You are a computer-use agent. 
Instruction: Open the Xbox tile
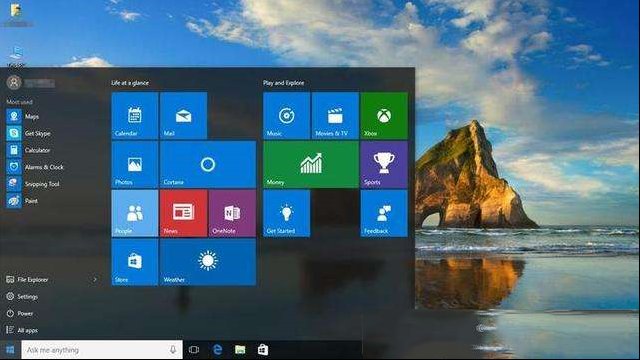point(384,116)
